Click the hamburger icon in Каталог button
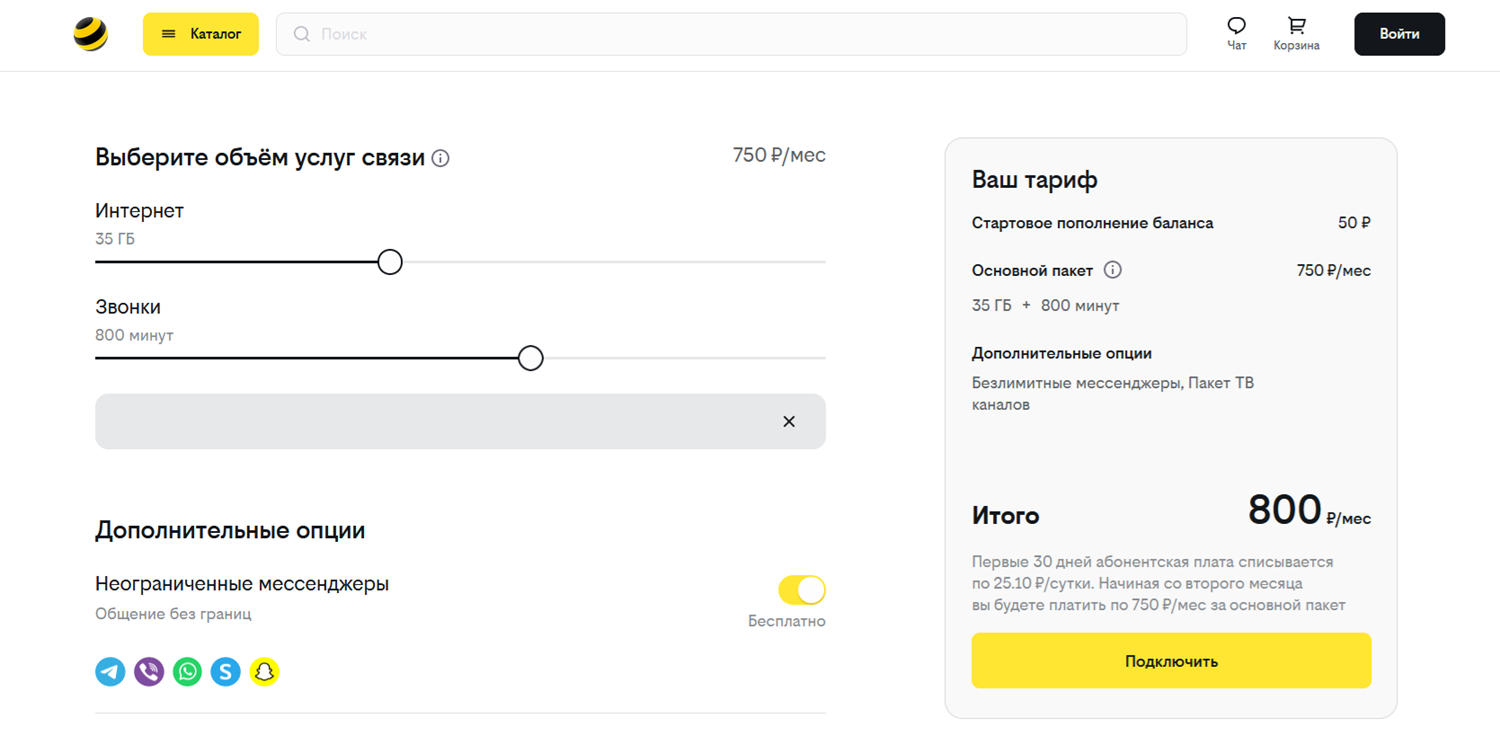 (x=169, y=34)
